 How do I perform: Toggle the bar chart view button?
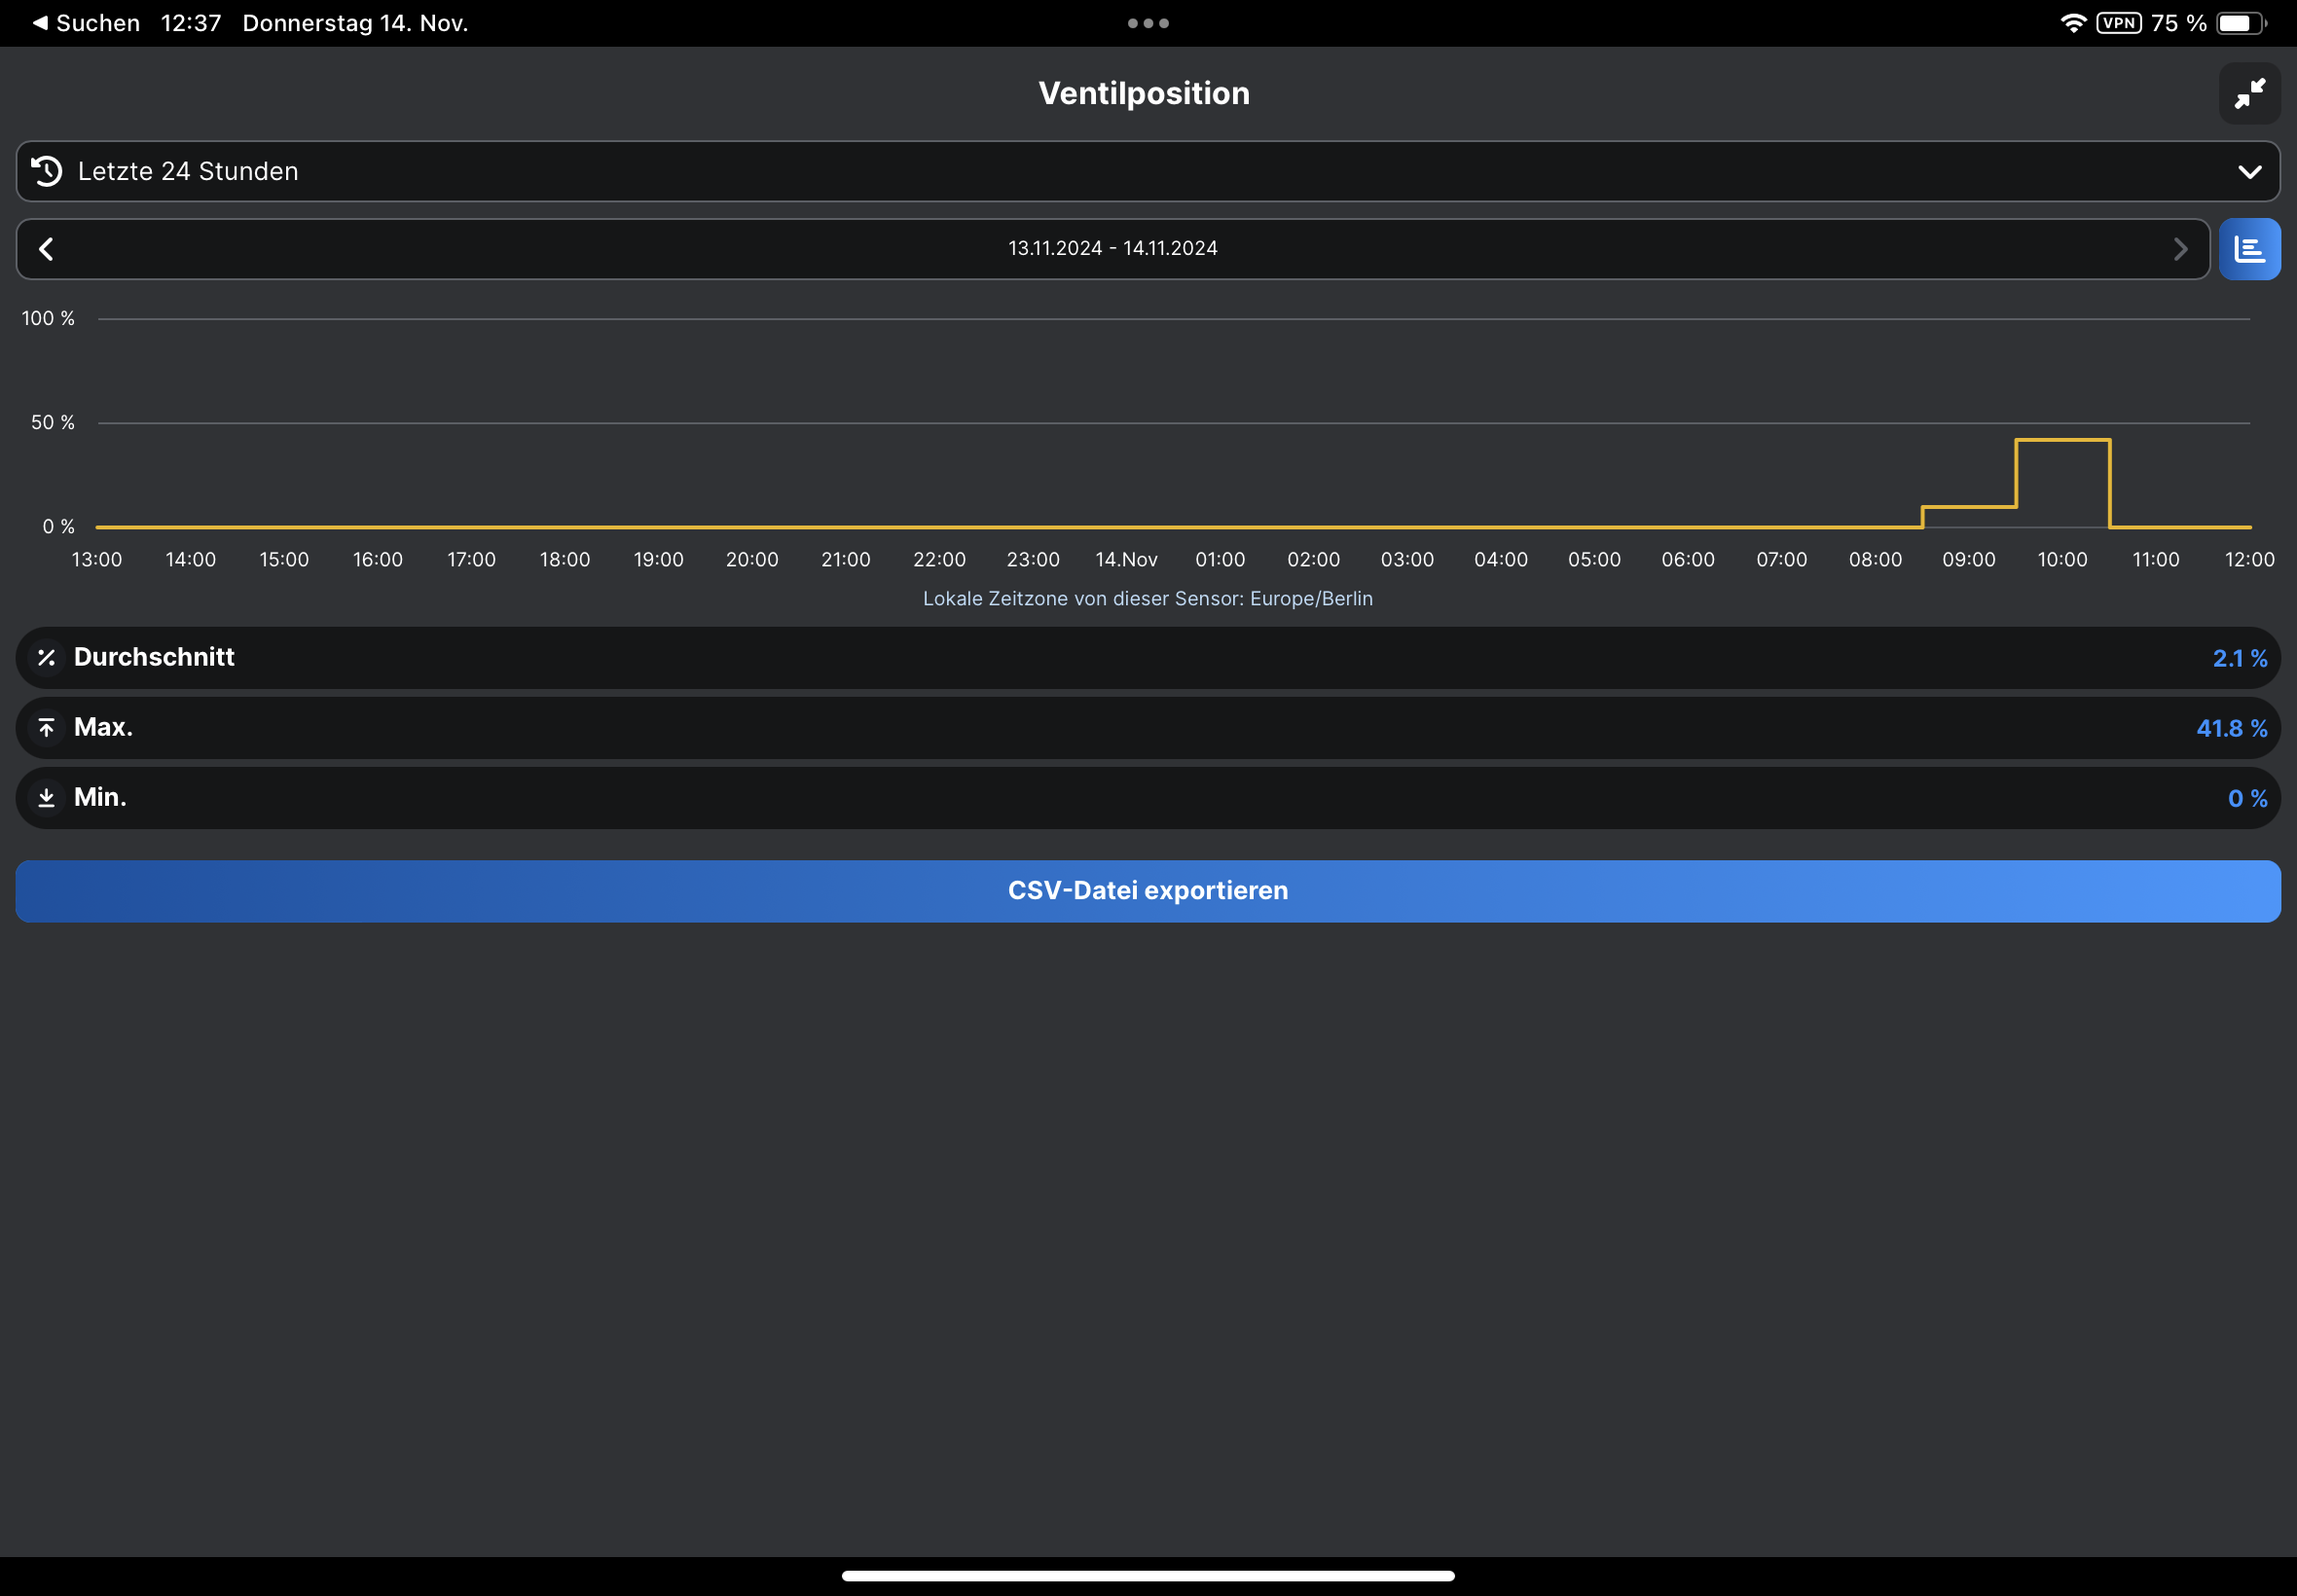pyautogui.click(x=2249, y=249)
